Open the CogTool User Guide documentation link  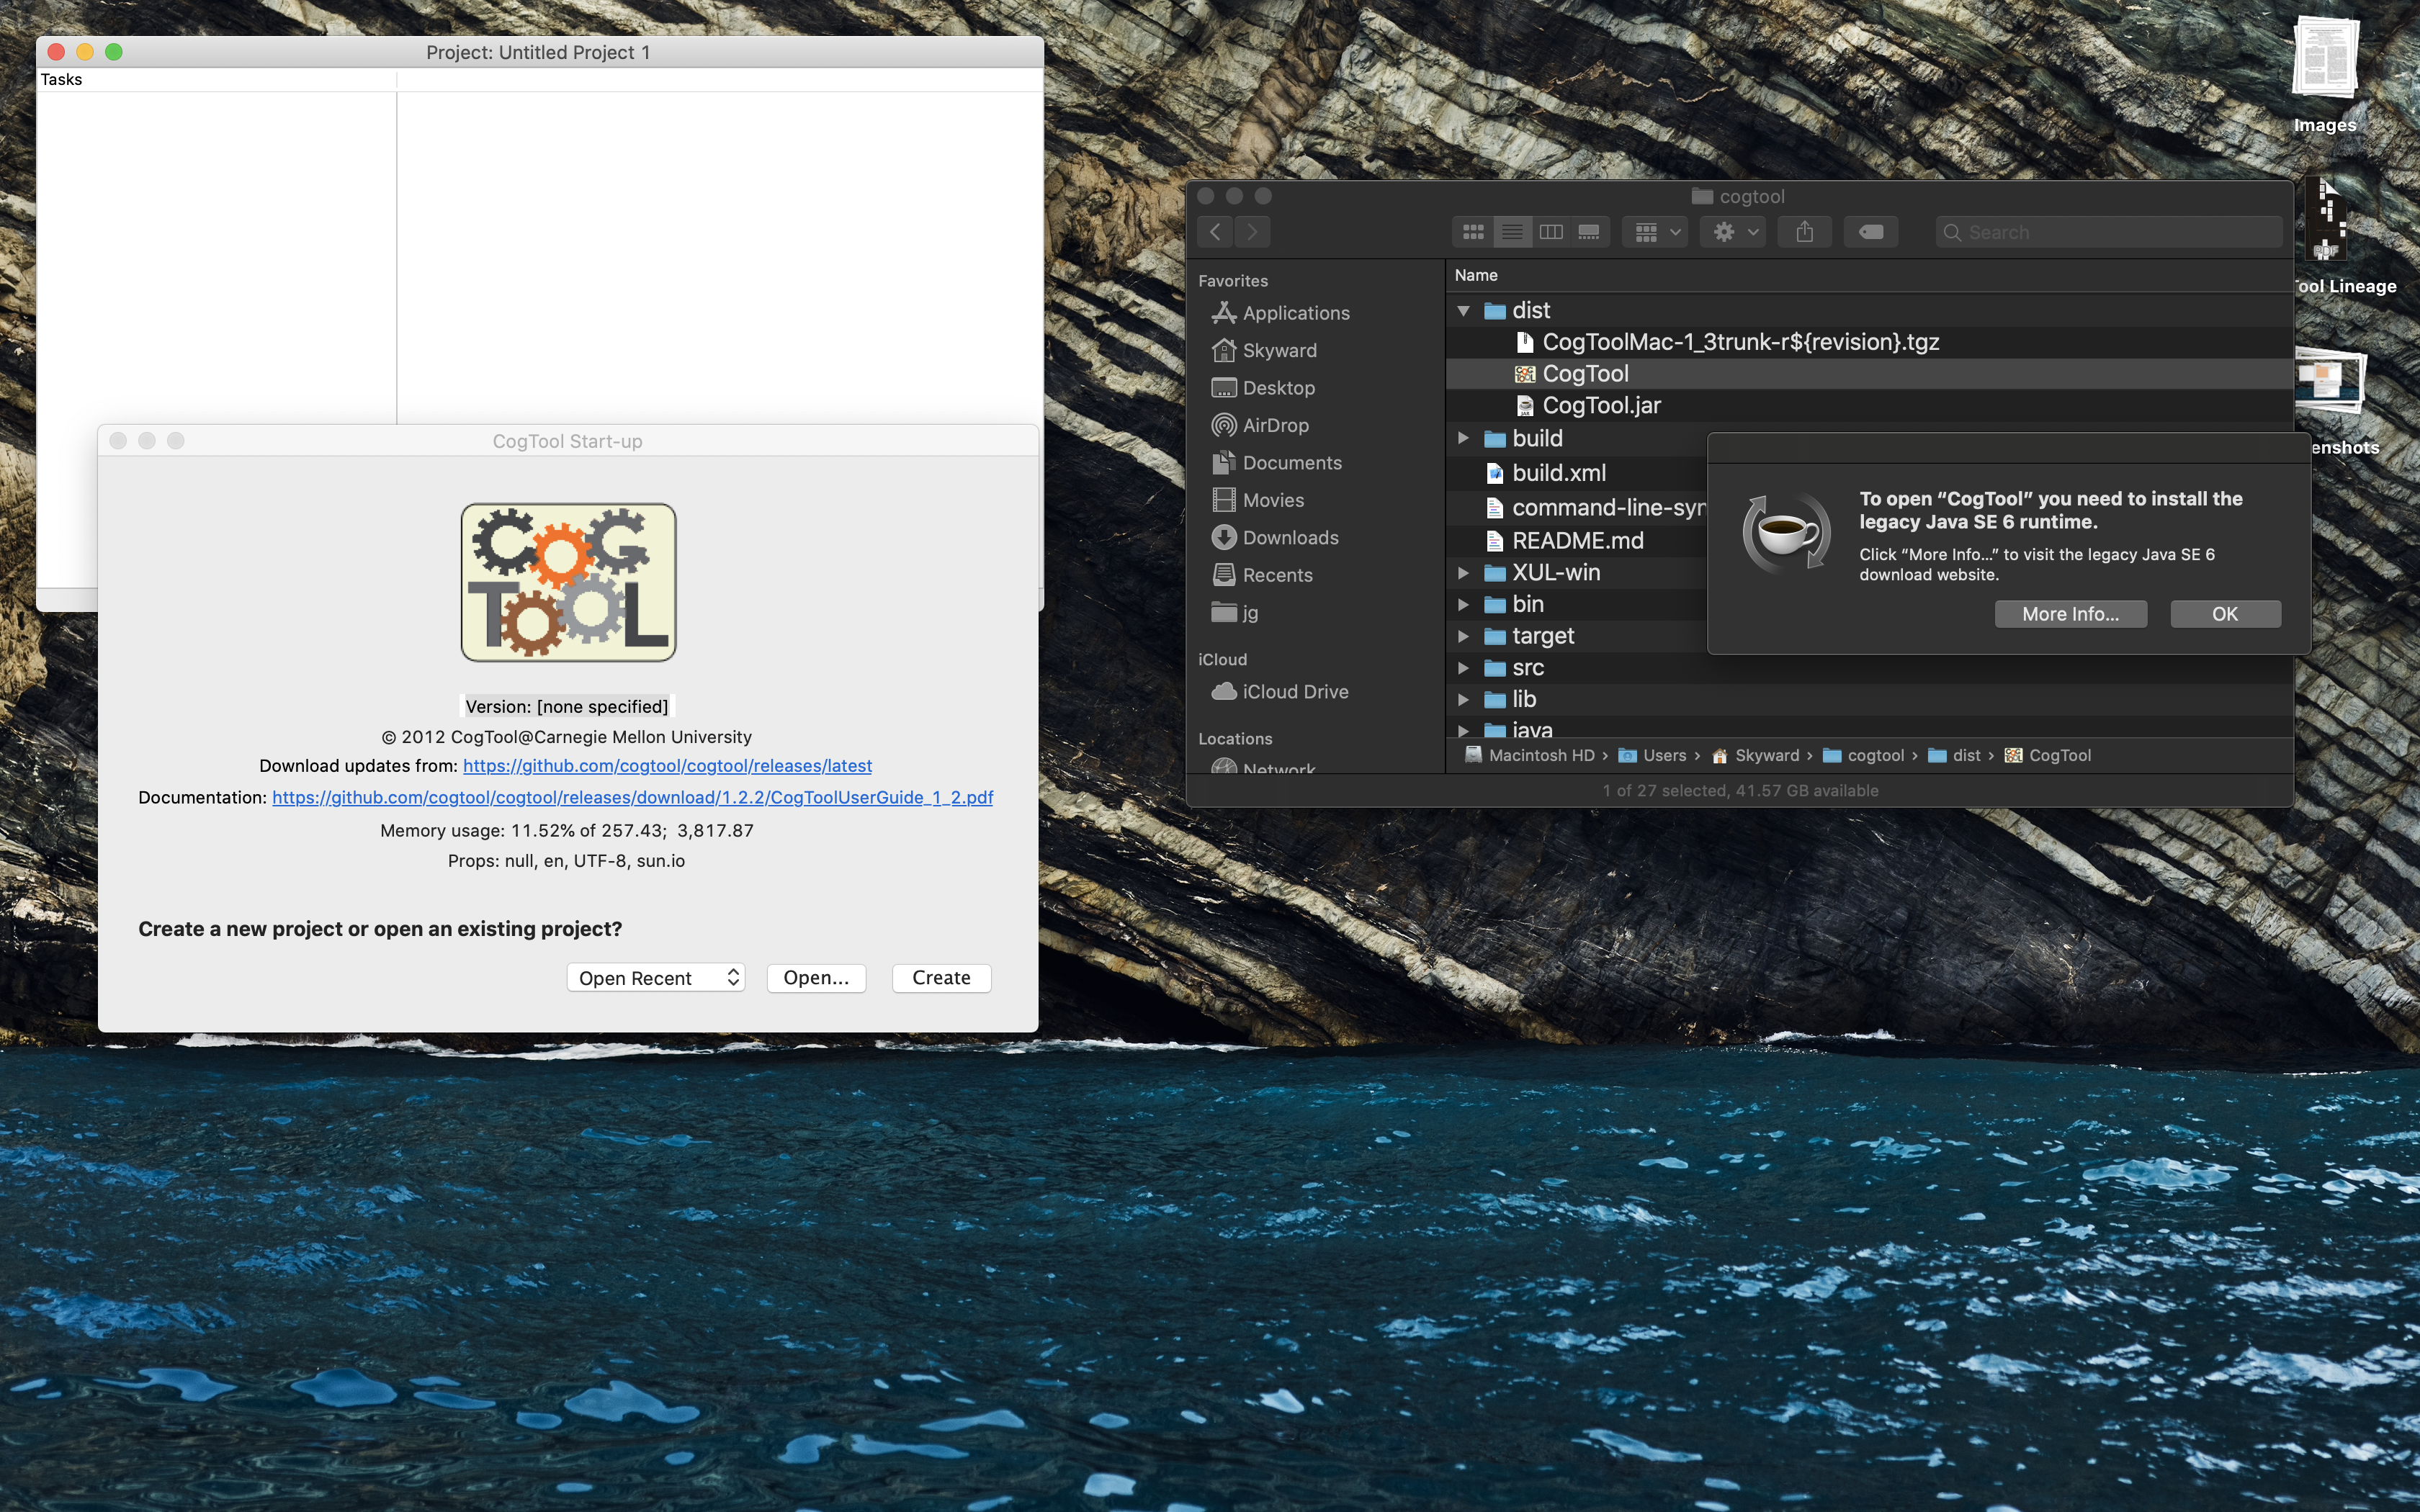click(x=632, y=797)
